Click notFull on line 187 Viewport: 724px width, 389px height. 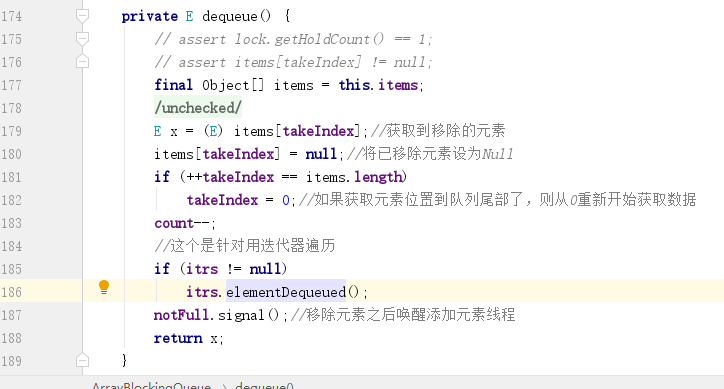pyautogui.click(x=181, y=315)
